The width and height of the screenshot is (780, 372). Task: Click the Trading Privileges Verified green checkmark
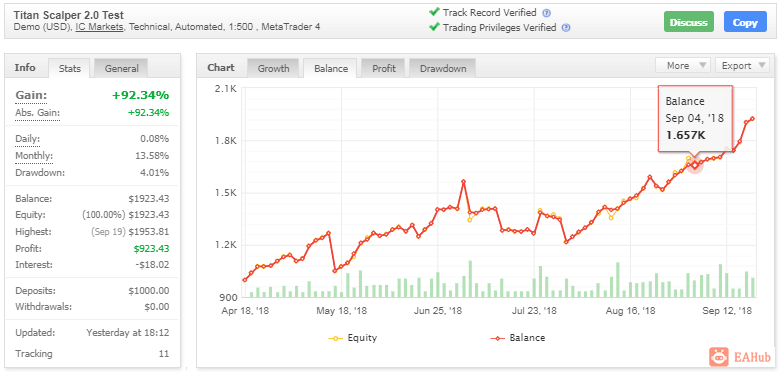[435, 27]
